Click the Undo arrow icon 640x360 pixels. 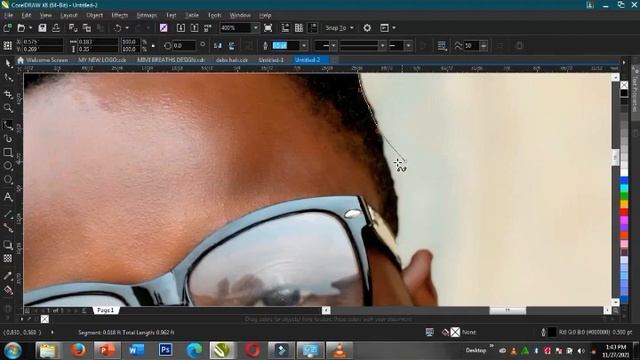click(118, 28)
